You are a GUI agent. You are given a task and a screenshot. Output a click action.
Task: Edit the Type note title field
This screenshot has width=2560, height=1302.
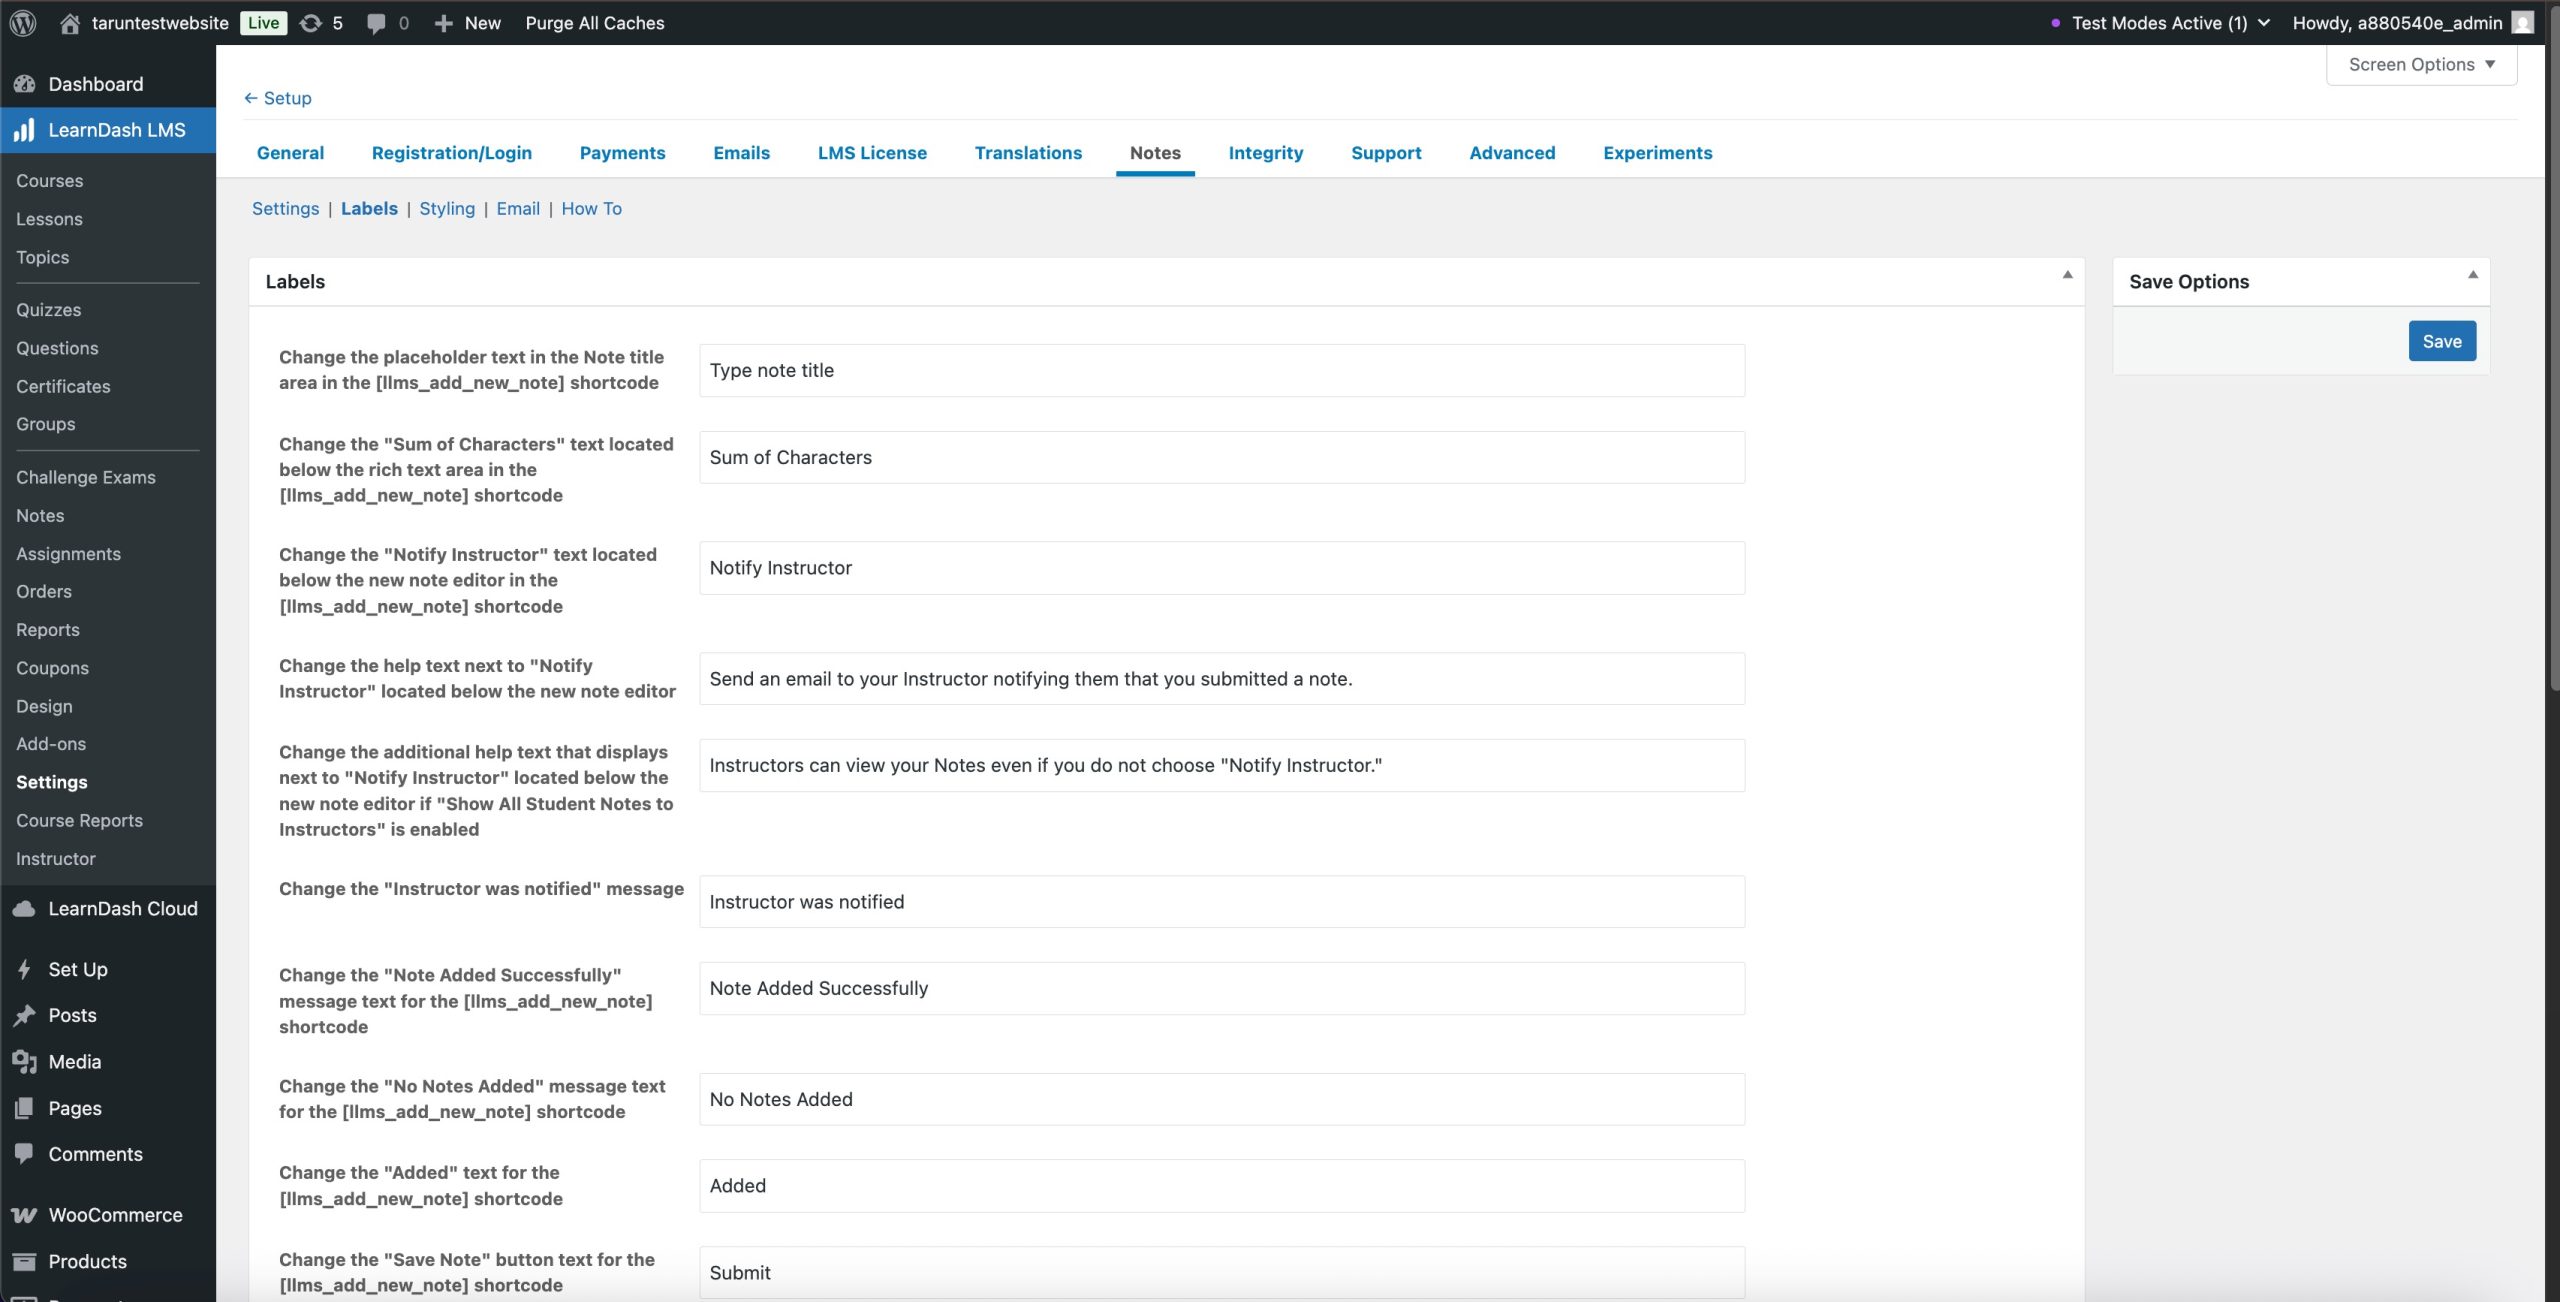1222,370
